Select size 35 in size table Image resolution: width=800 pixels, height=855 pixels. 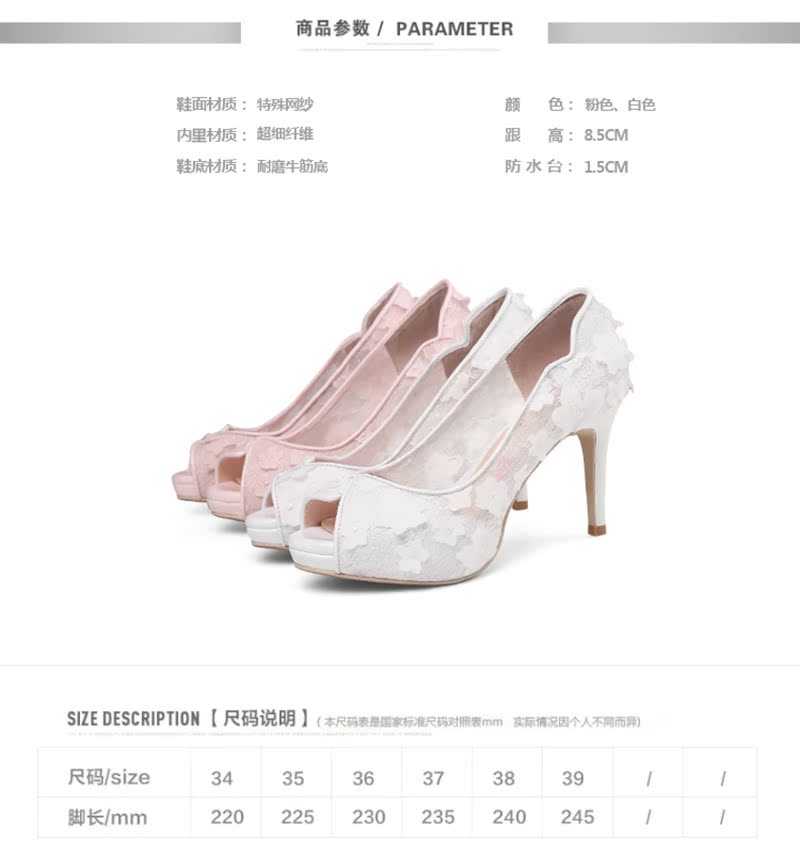(293, 778)
